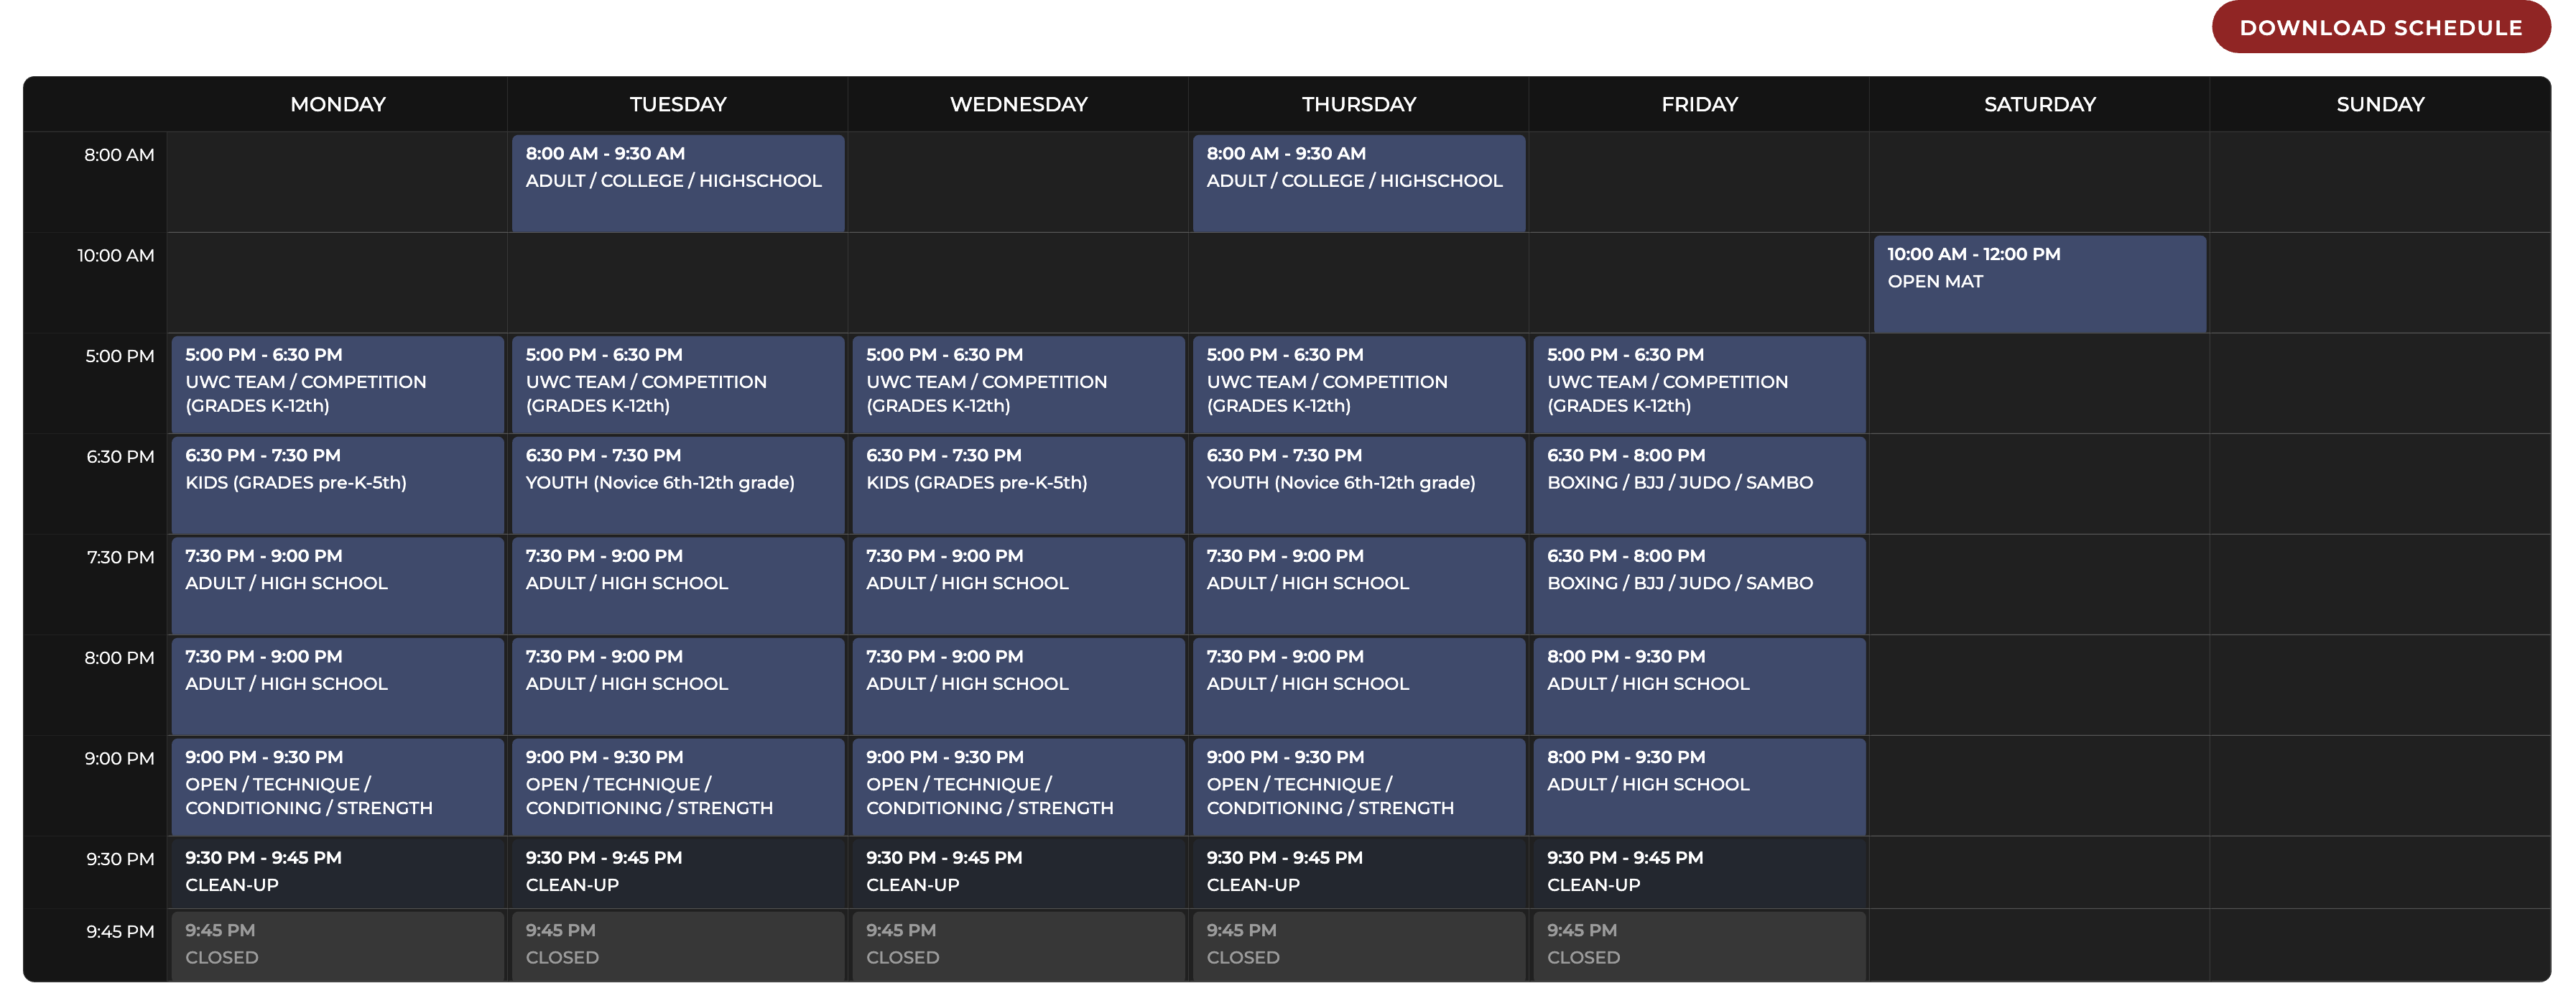Select the Saturday column header
The width and height of the screenshot is (2576, 983).
pyautogui.click(x=2039, y=104)
